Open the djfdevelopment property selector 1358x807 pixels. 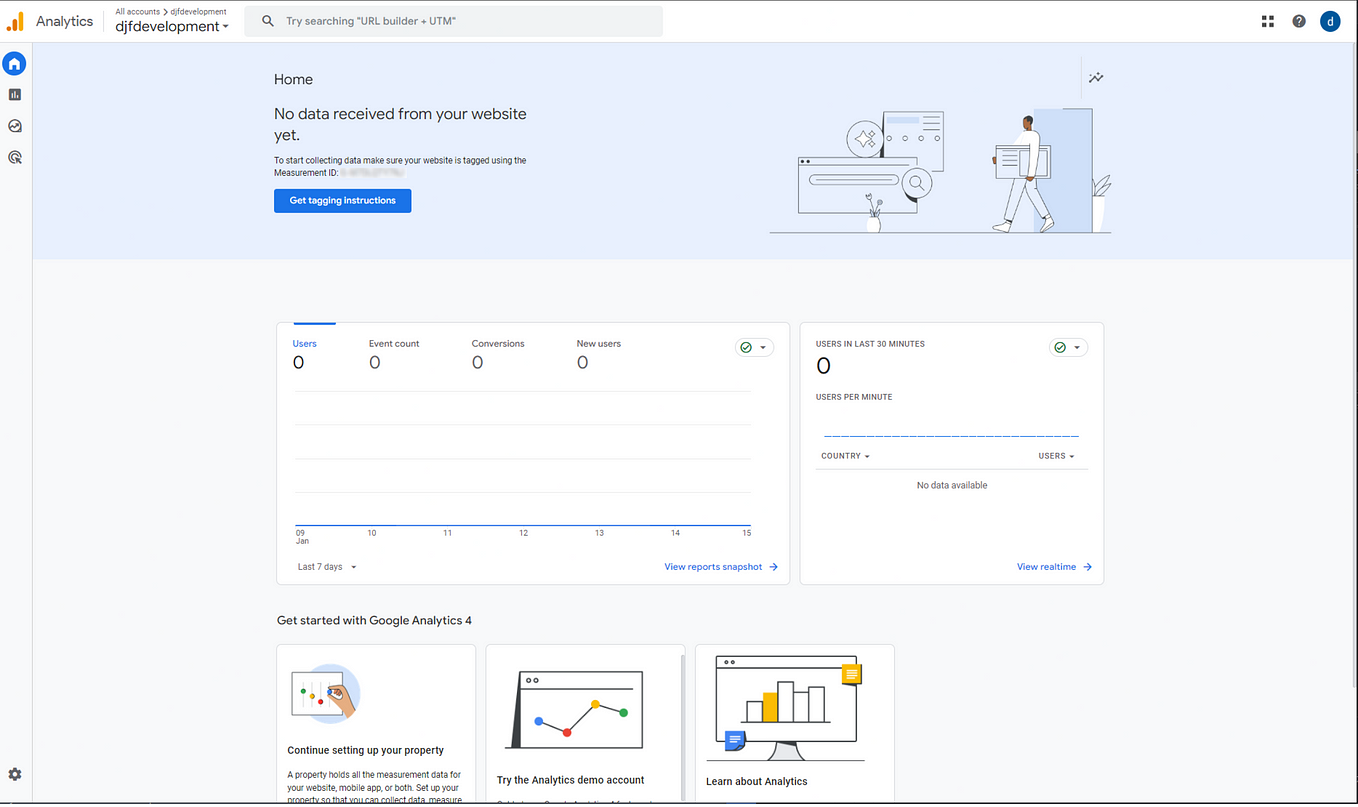pos(172,27)
